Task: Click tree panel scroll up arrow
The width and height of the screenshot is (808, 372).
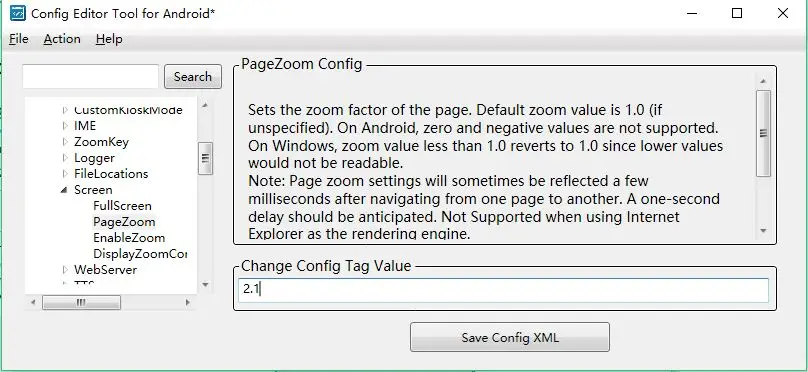Action: coord(205,105)
